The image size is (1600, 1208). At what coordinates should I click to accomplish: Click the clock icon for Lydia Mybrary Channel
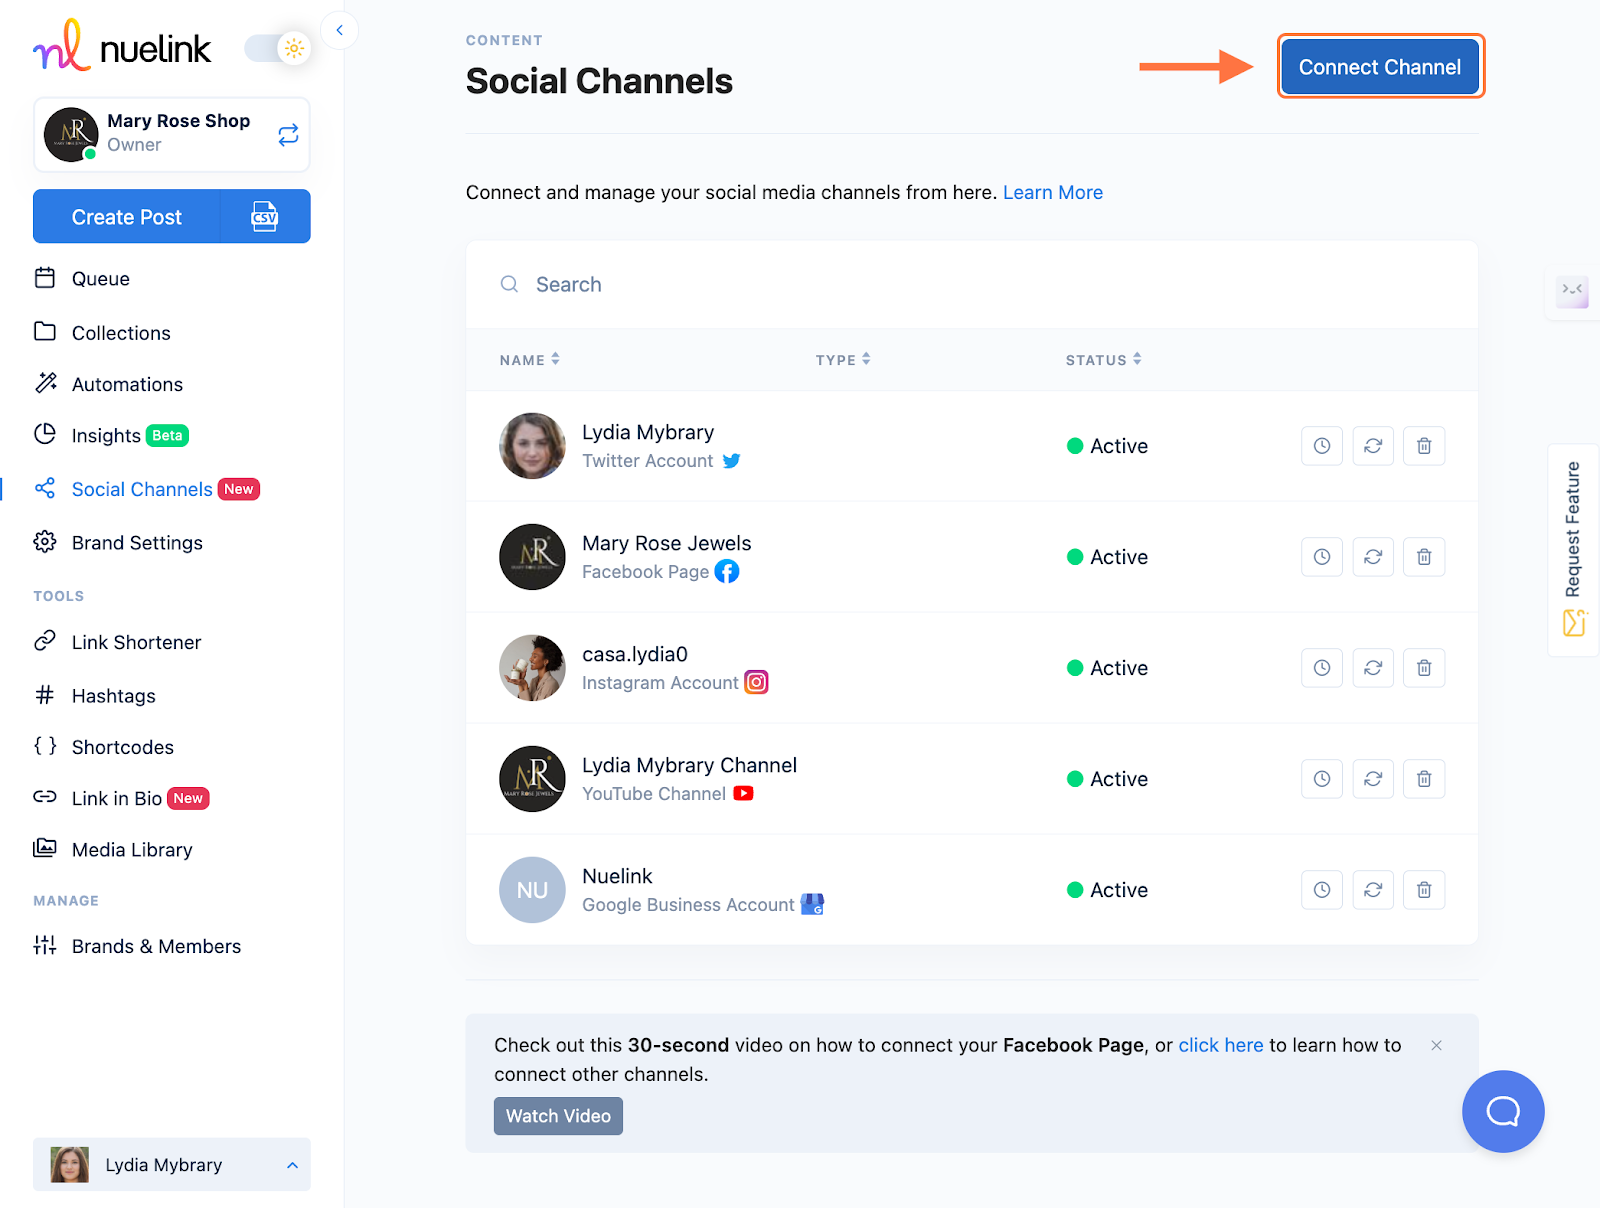[1322, 779]
